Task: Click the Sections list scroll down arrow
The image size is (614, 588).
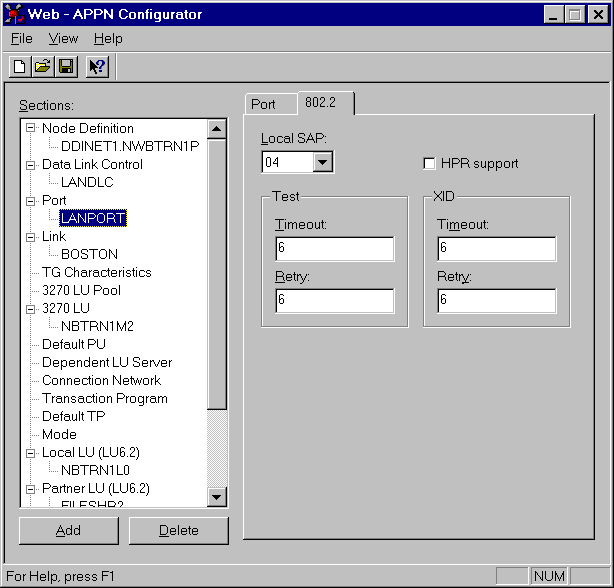Action: [217, 497]
